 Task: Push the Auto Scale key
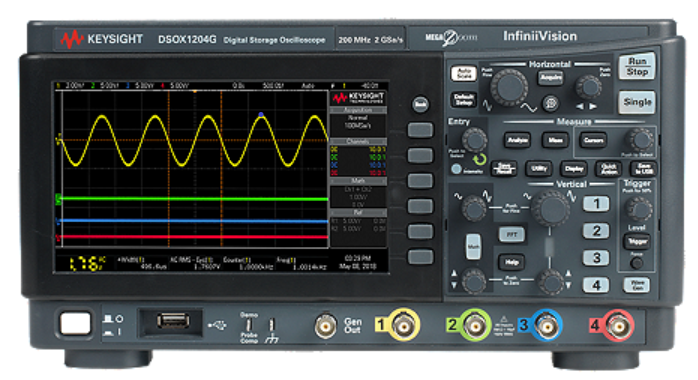coord(464,73)
